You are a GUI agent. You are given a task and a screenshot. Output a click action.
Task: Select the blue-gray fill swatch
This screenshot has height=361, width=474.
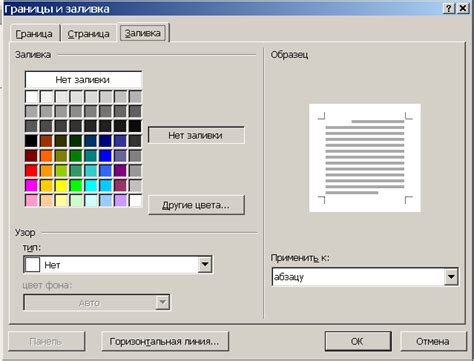click(121, 156)
